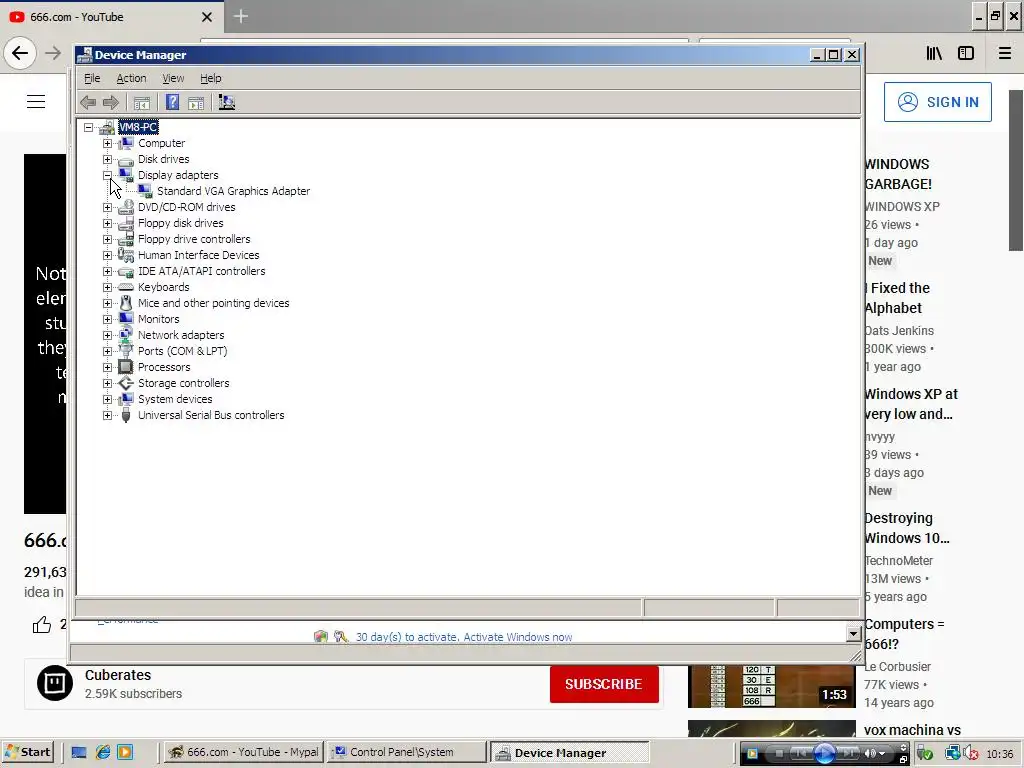This screenshot has height=768, width=1024.
Task: Click the Activate Windows now link
Action: (517, 637)
